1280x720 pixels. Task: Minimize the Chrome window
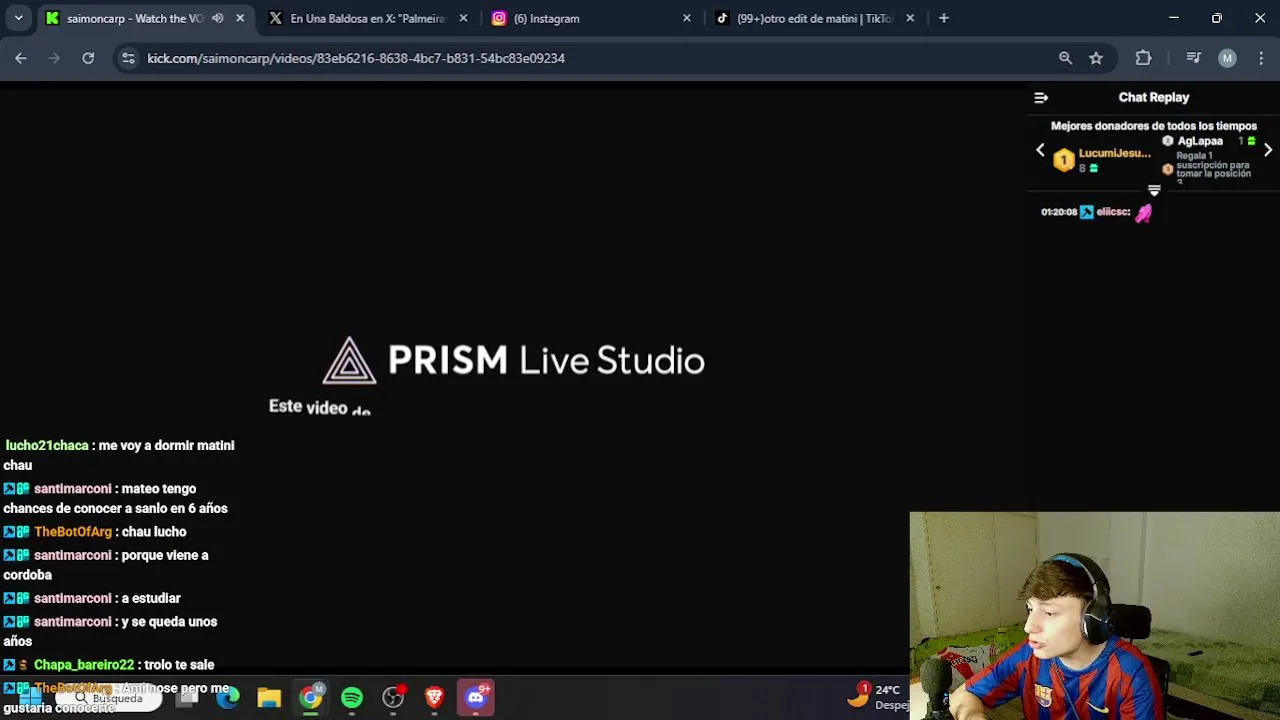(x=1174, y=18)
